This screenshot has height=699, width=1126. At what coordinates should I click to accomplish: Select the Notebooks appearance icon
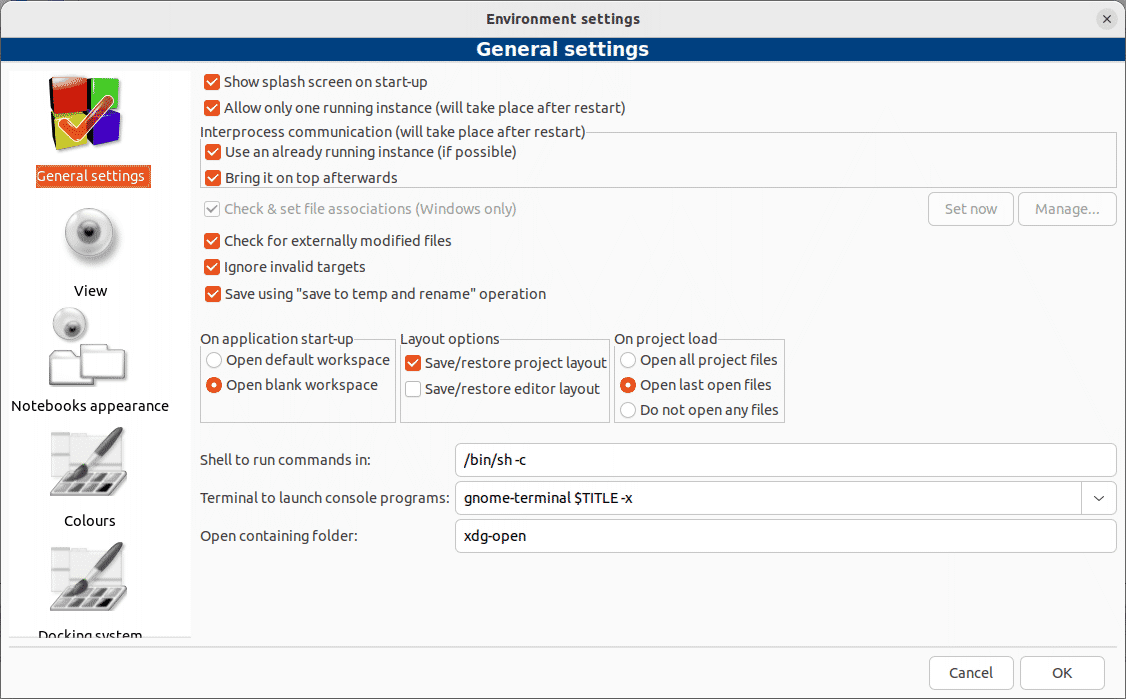(x=86, y=349)
